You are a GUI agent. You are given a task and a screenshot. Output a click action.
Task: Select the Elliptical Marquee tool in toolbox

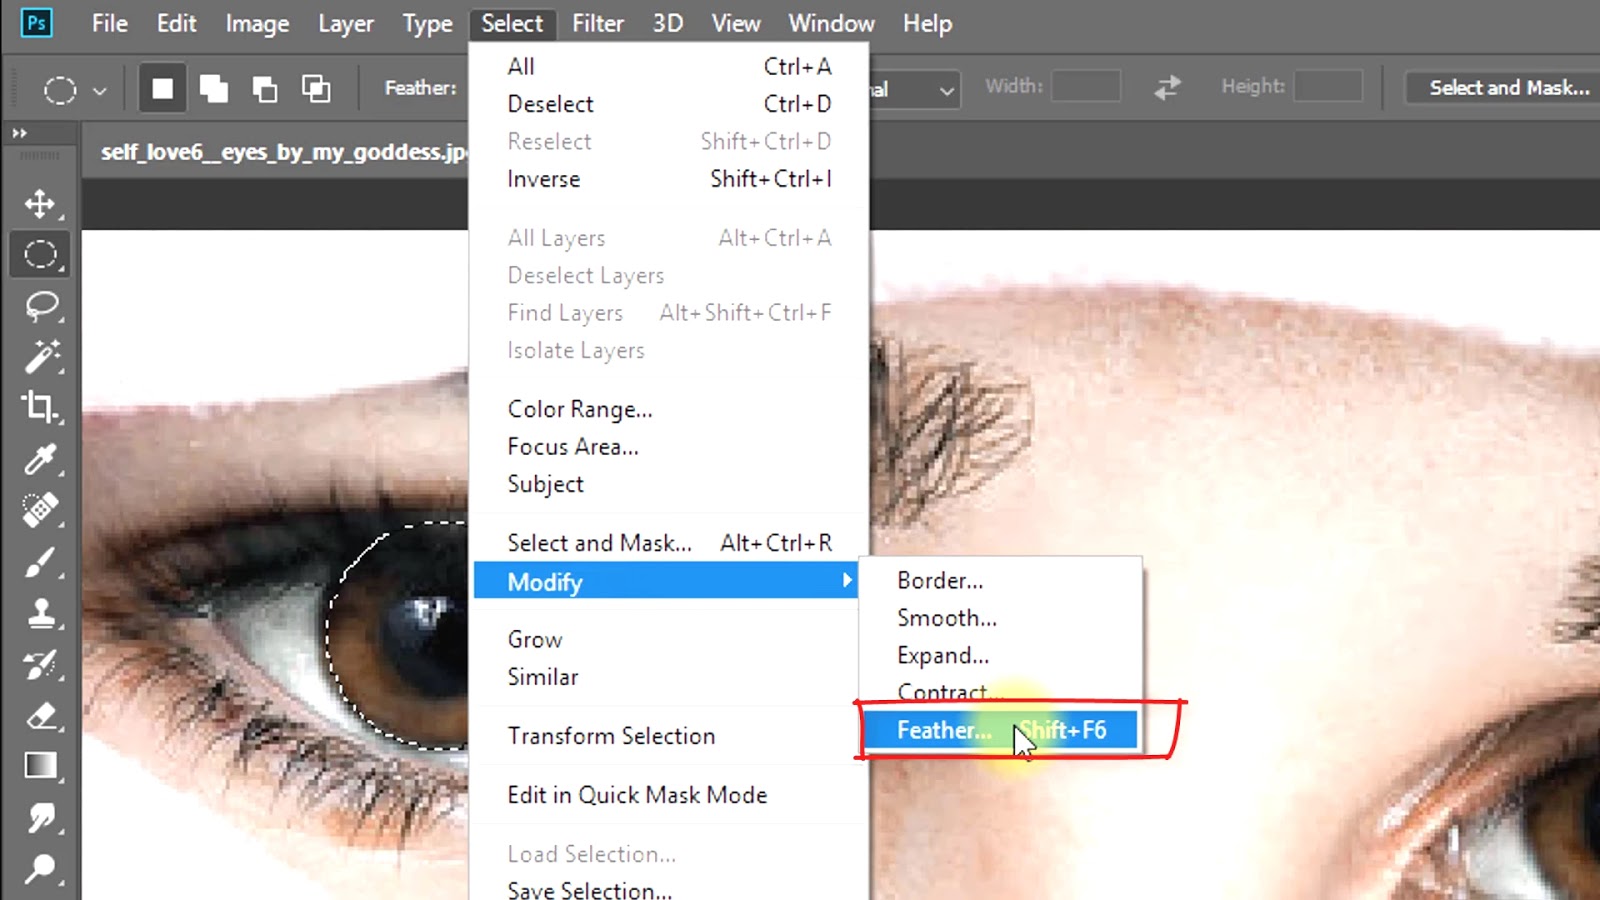40,254
